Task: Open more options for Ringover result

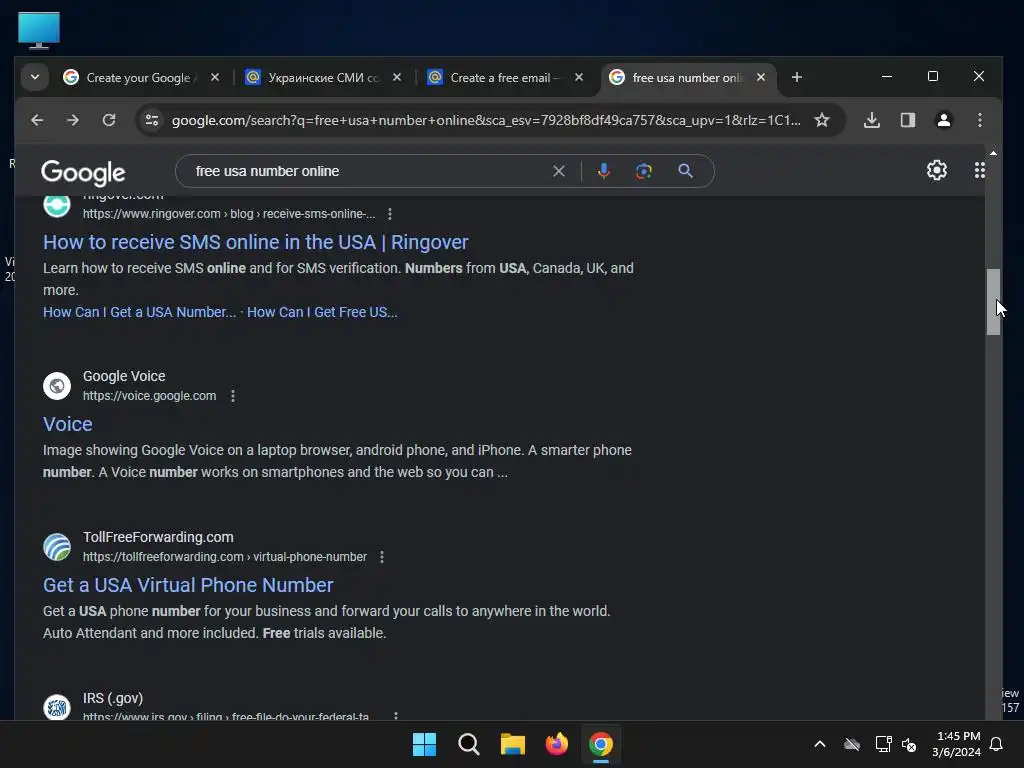Action: (390, 214)
